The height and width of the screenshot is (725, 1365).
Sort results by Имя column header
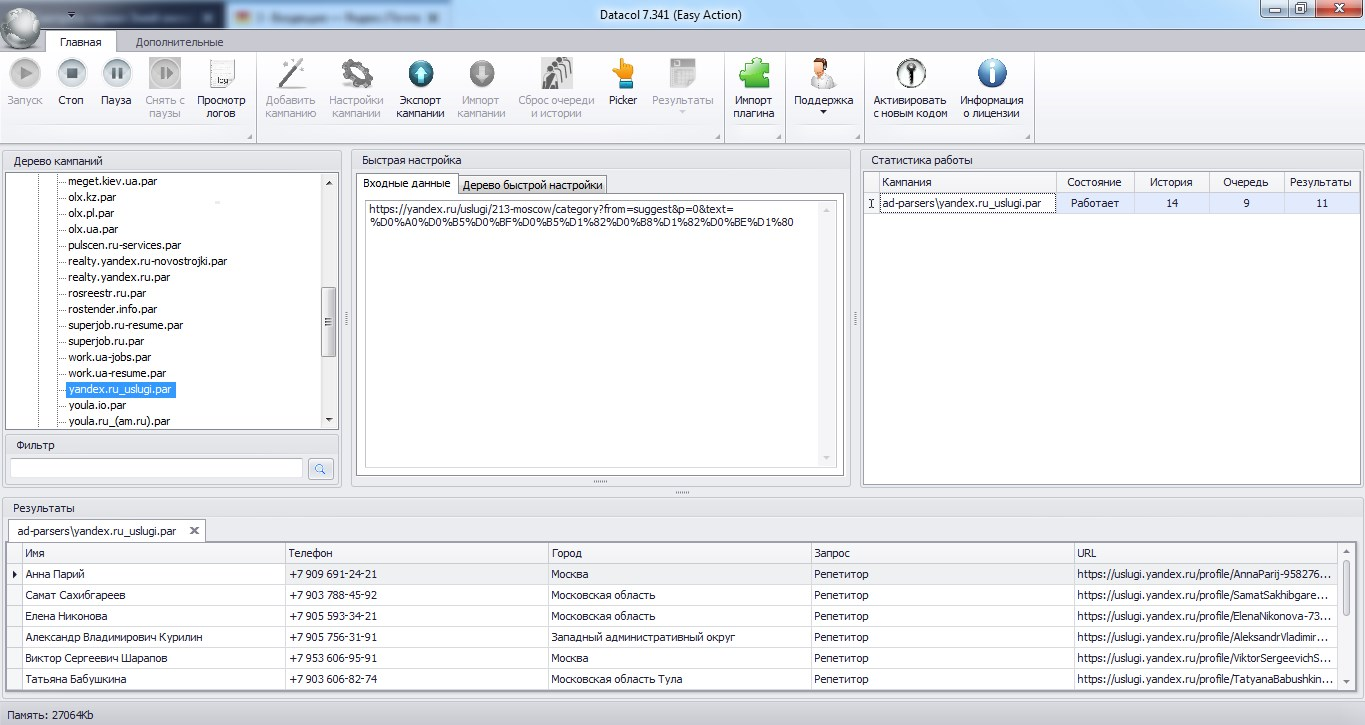pos(153,553)
